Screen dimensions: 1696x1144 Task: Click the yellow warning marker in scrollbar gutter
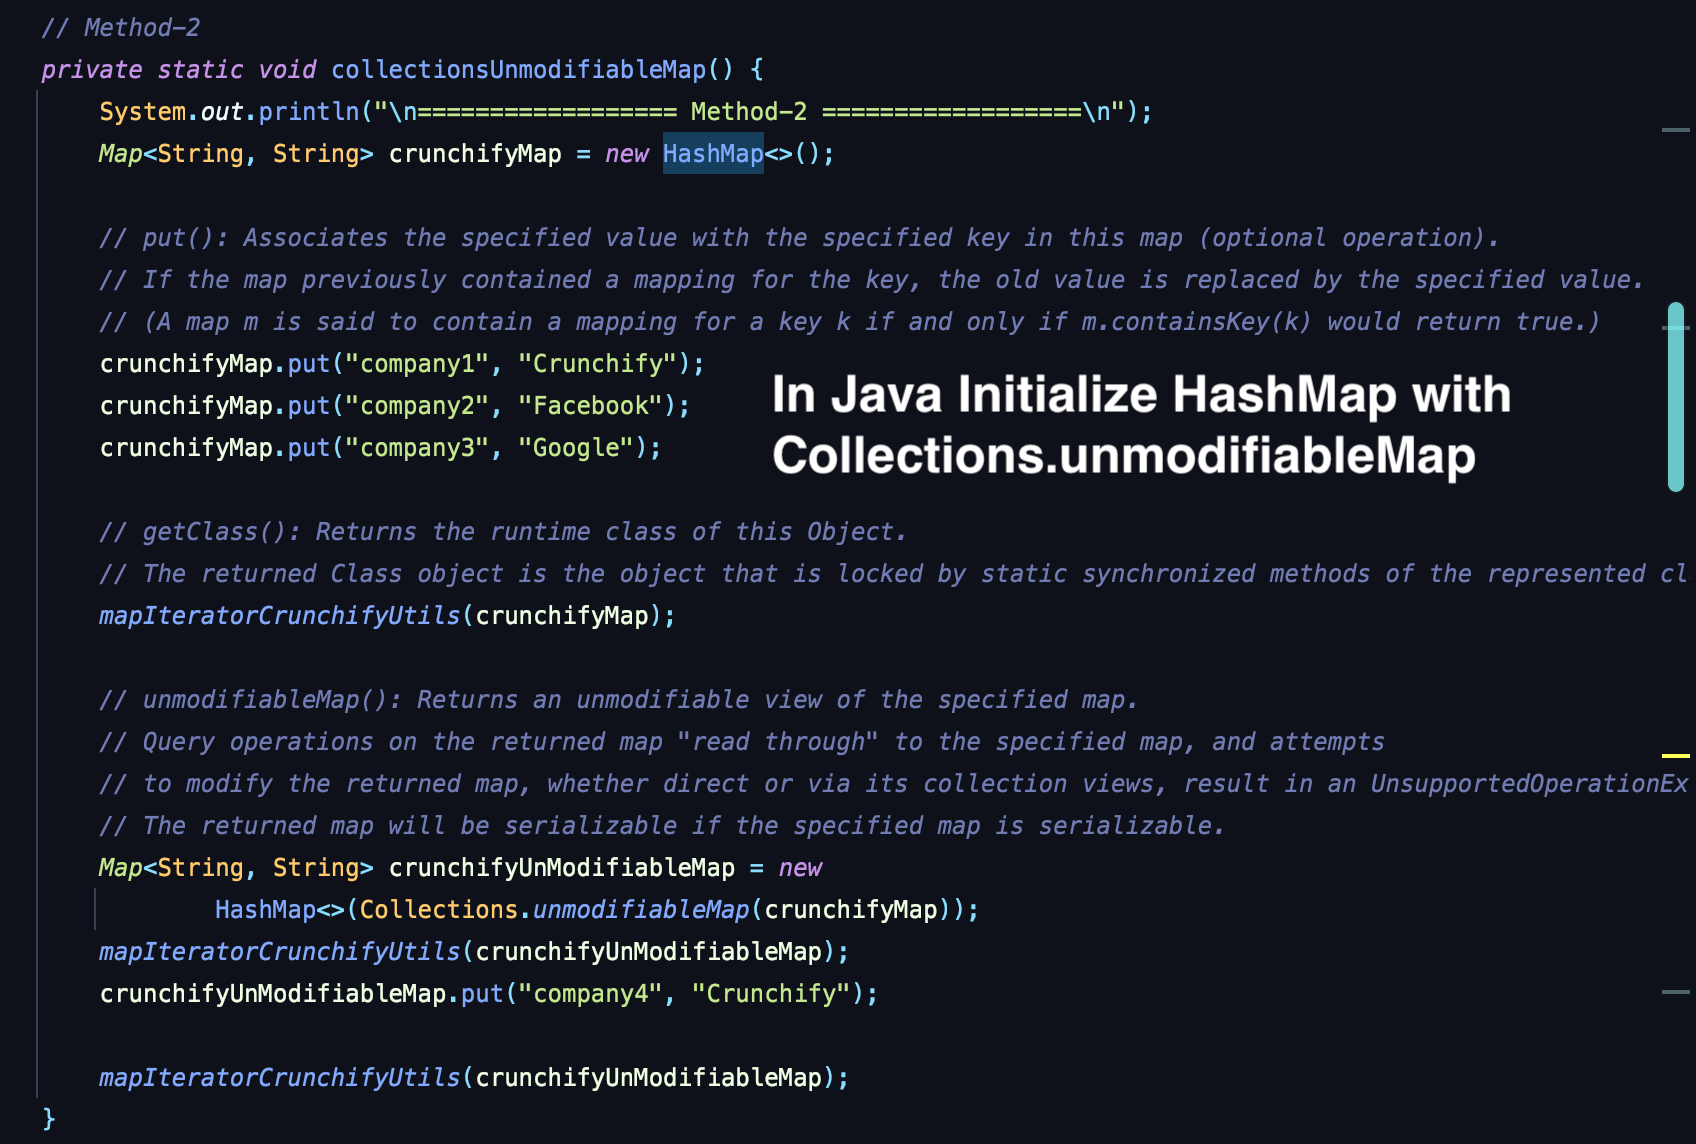(1675, 756)
